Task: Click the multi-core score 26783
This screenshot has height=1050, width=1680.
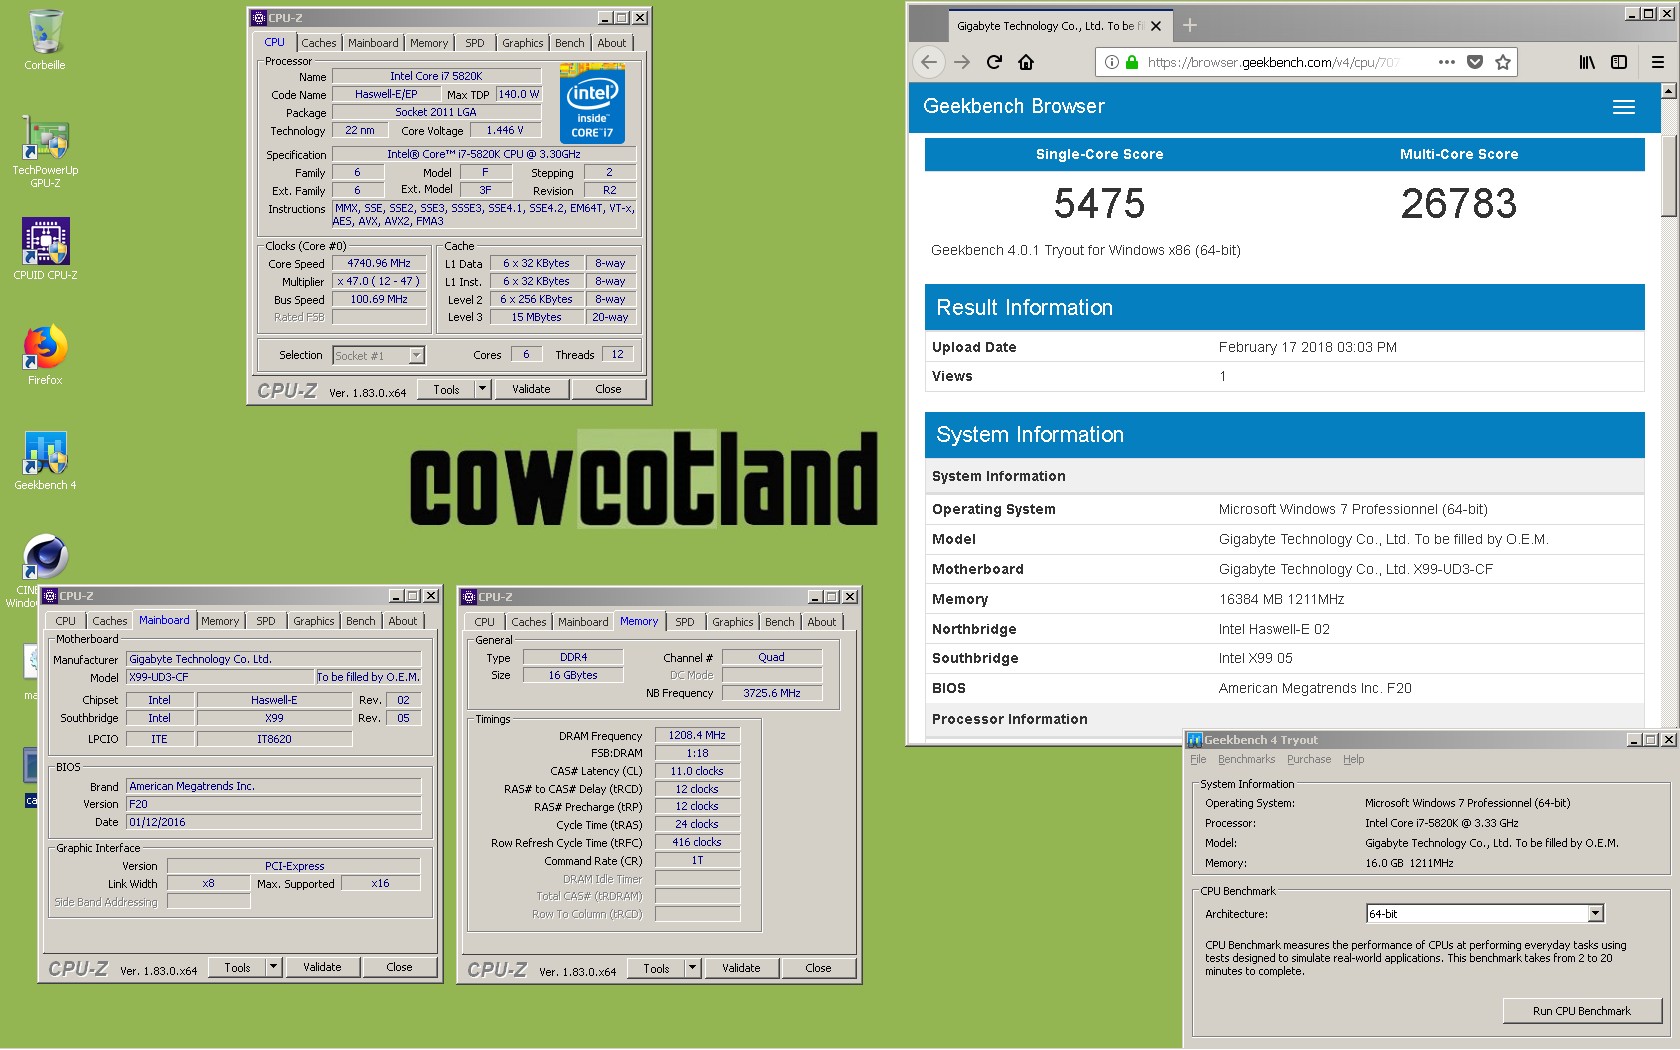Action: point(1459,204)
